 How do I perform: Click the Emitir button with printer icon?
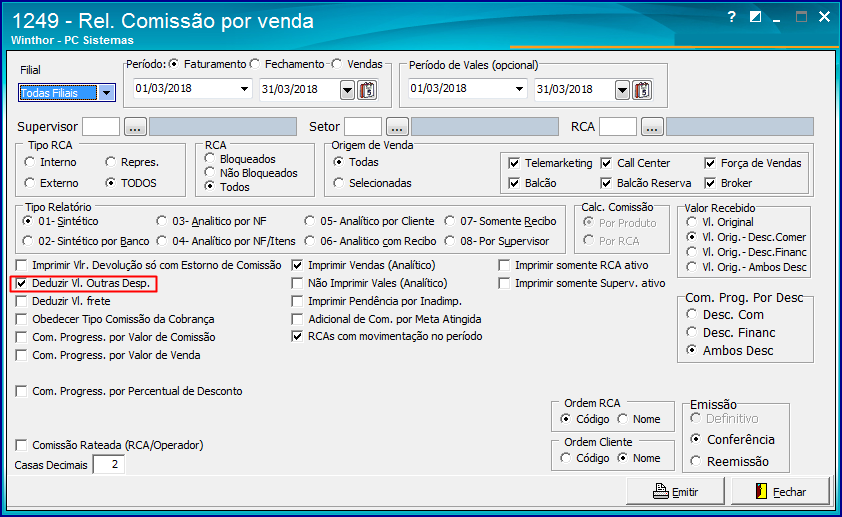tap(676, 491)
